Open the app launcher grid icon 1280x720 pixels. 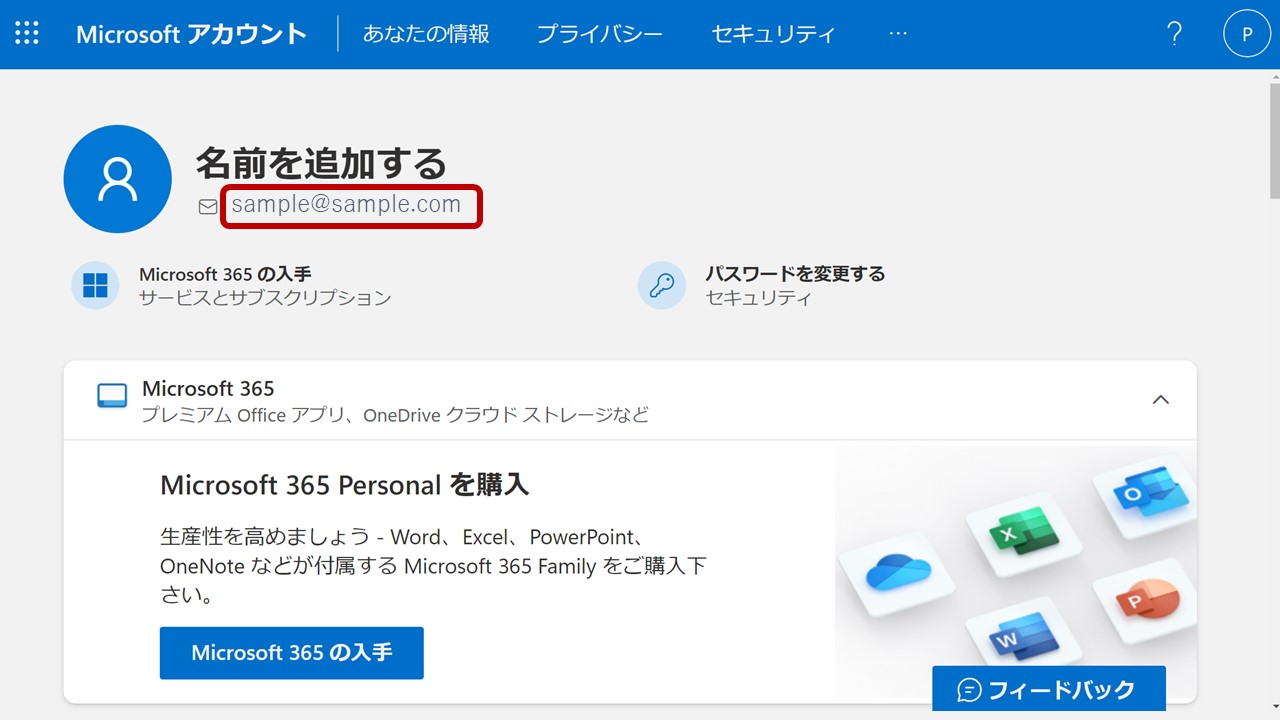(27, 34)
